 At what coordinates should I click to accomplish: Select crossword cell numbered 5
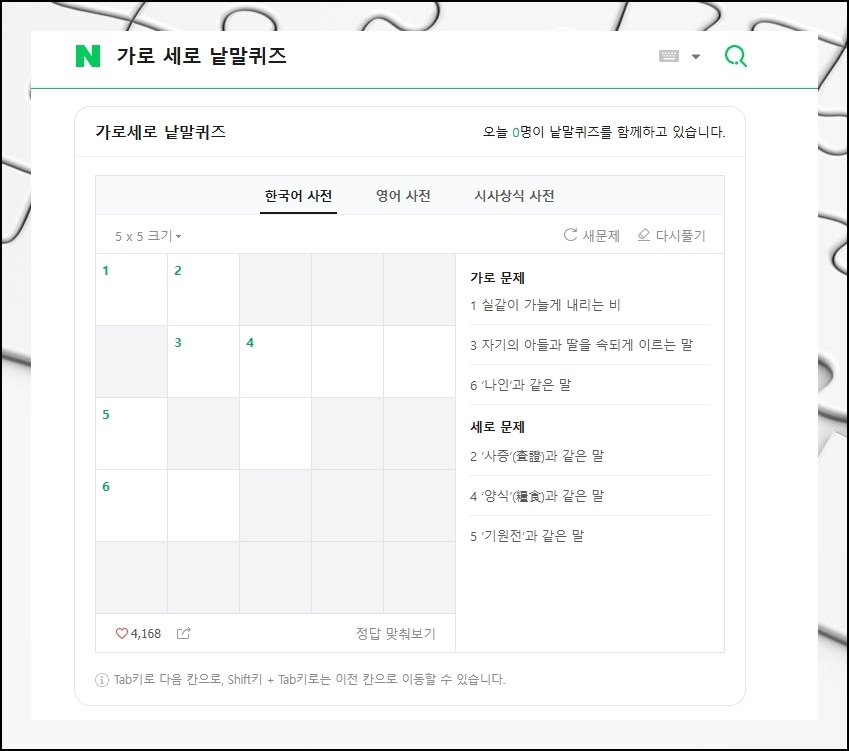coord(132,434)
